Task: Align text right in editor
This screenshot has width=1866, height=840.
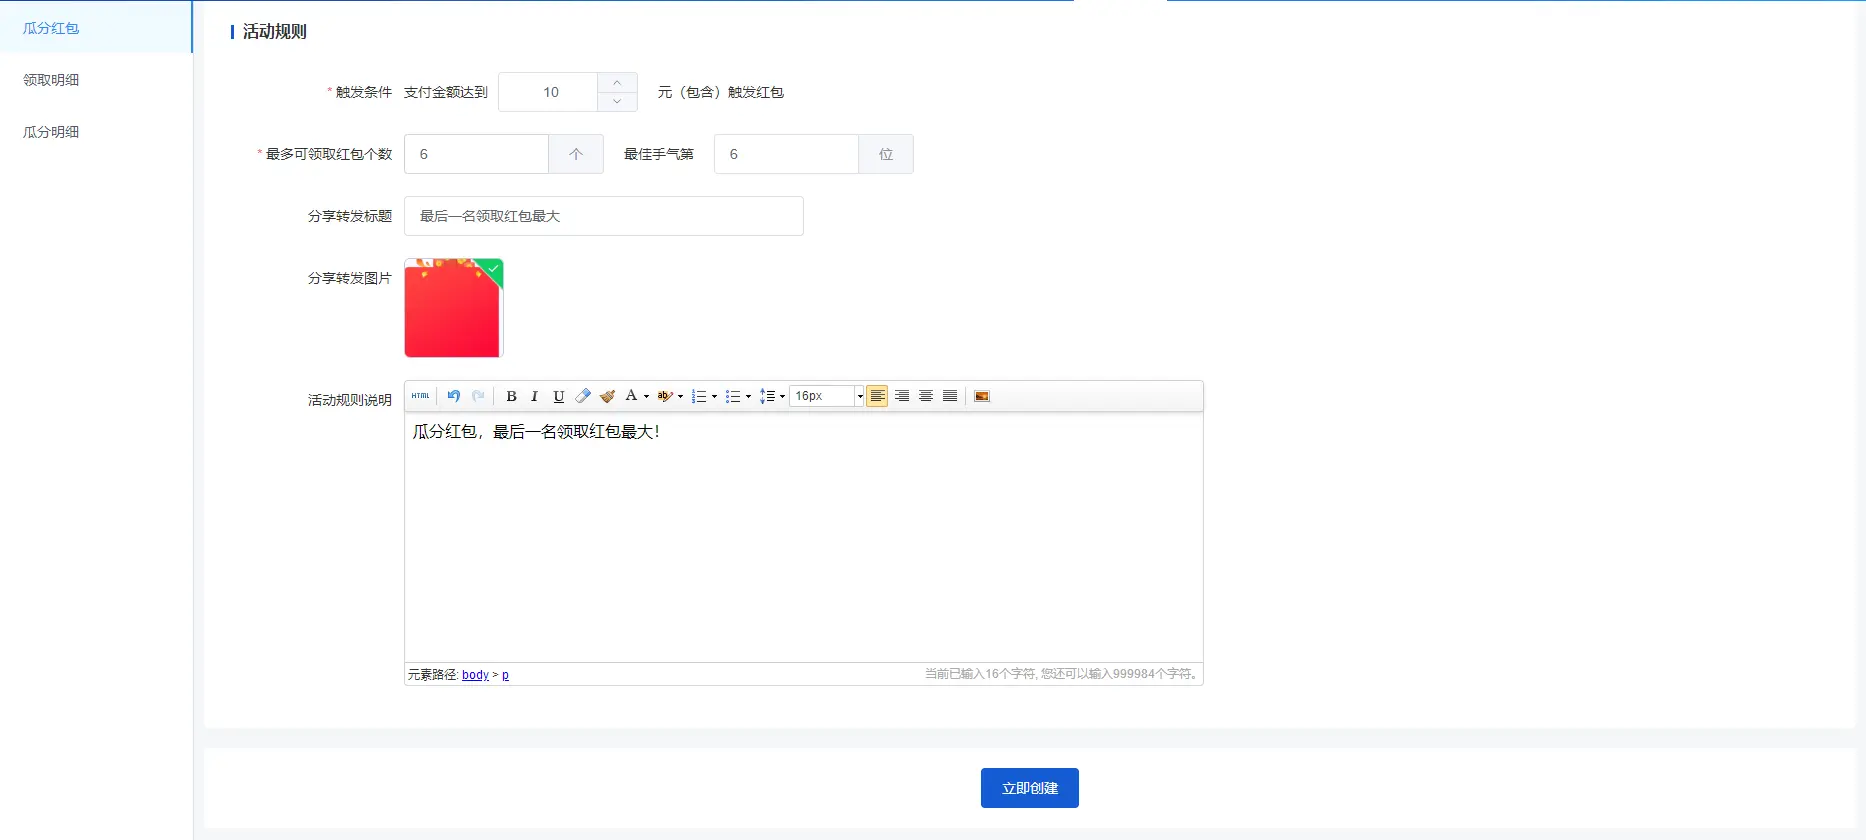Action: pyautogui.click(x=902, y=396)
